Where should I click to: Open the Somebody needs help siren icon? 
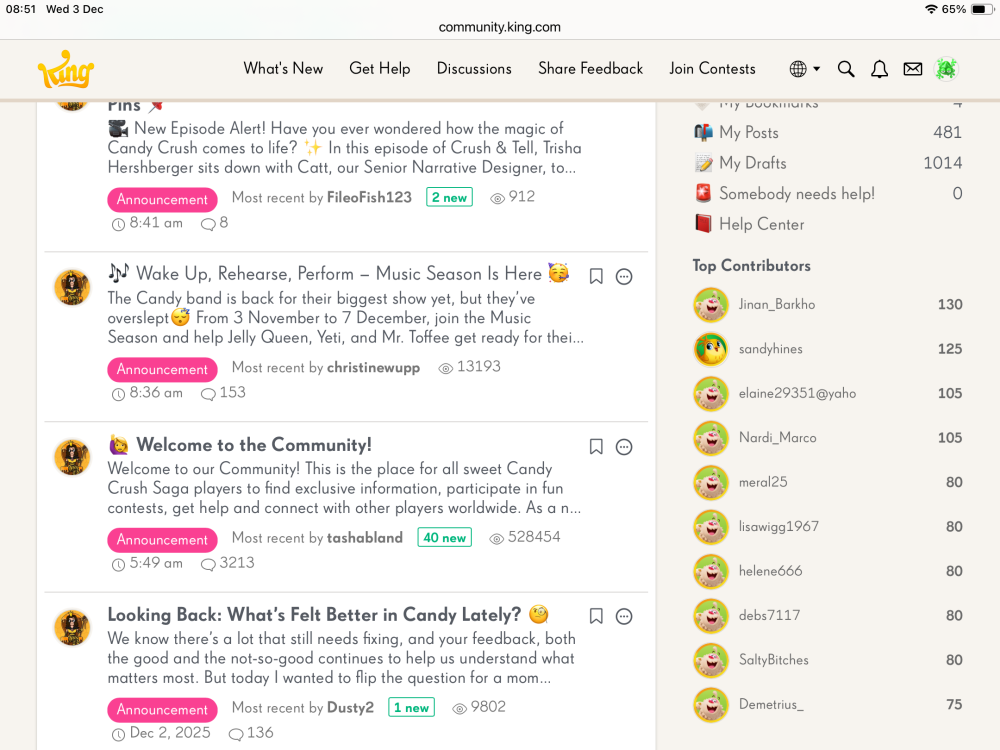point(703,193)
